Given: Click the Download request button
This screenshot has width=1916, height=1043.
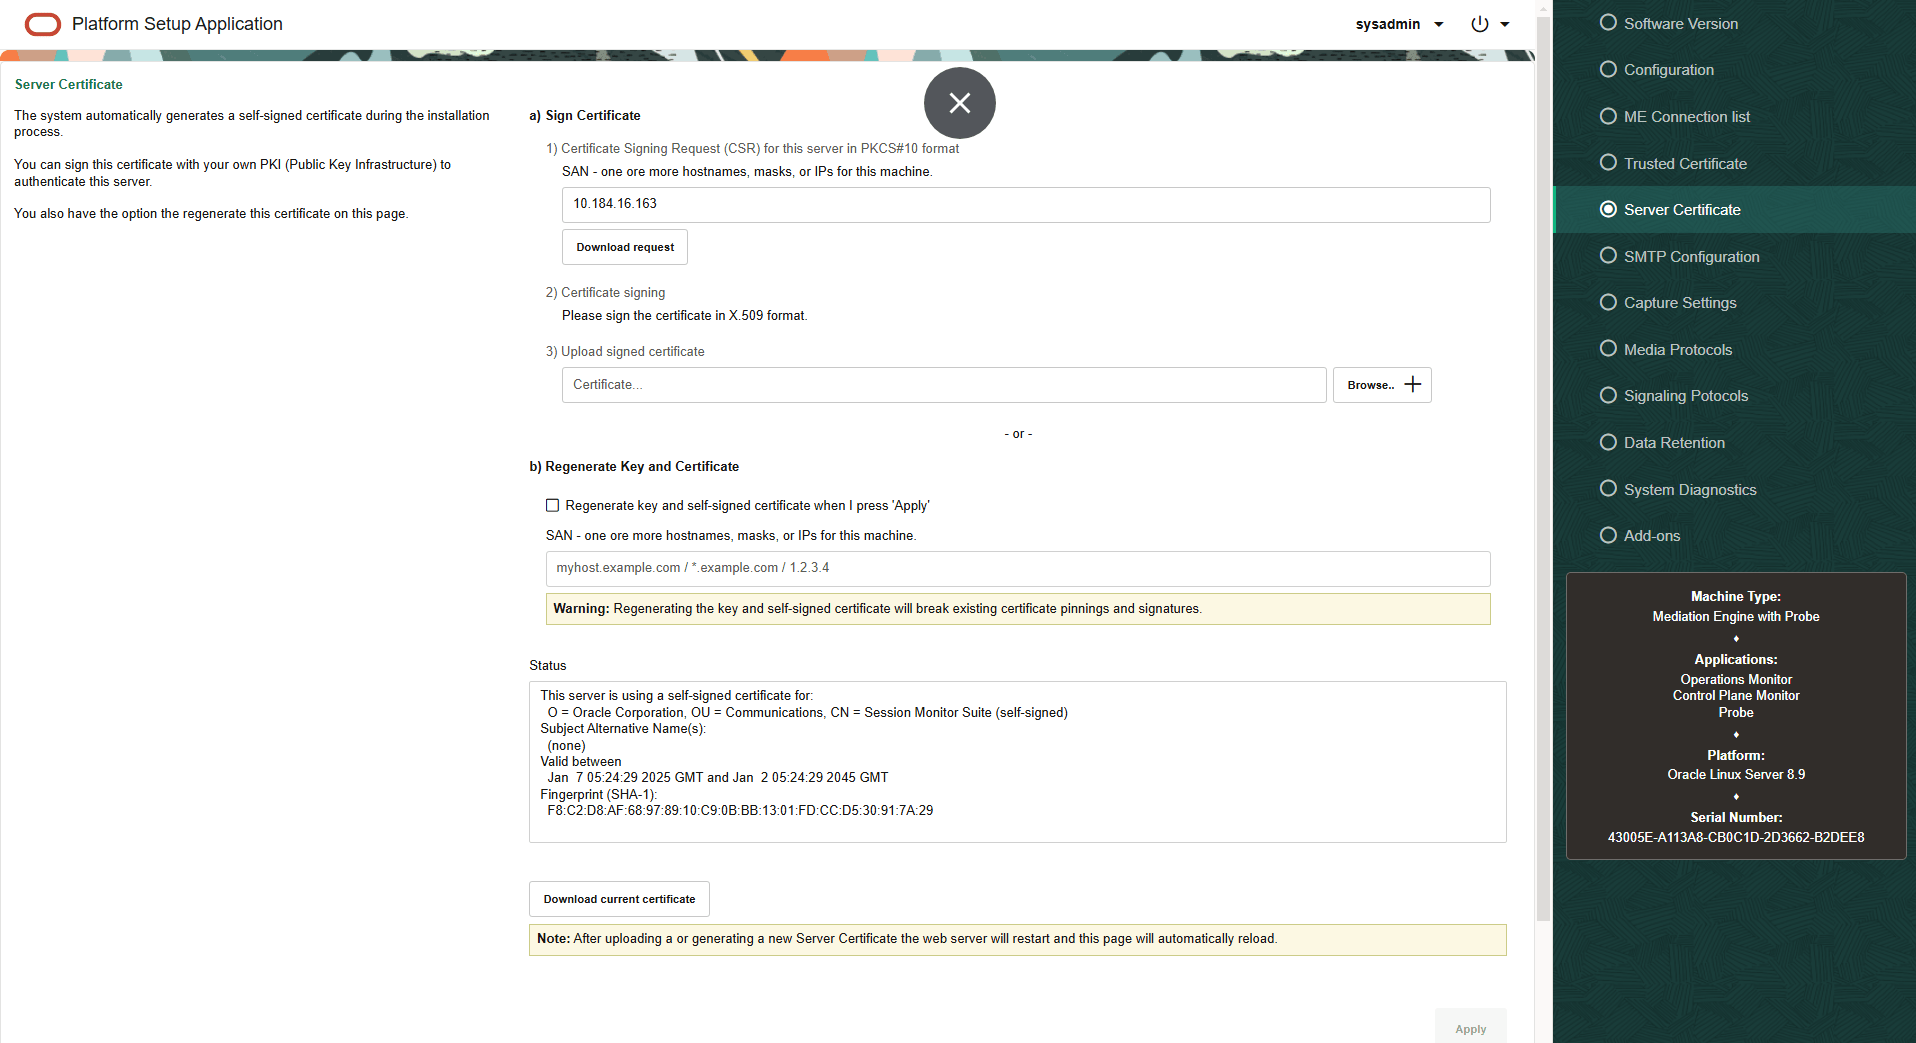Looking at the screenshot, I should (x=624, y=246).
